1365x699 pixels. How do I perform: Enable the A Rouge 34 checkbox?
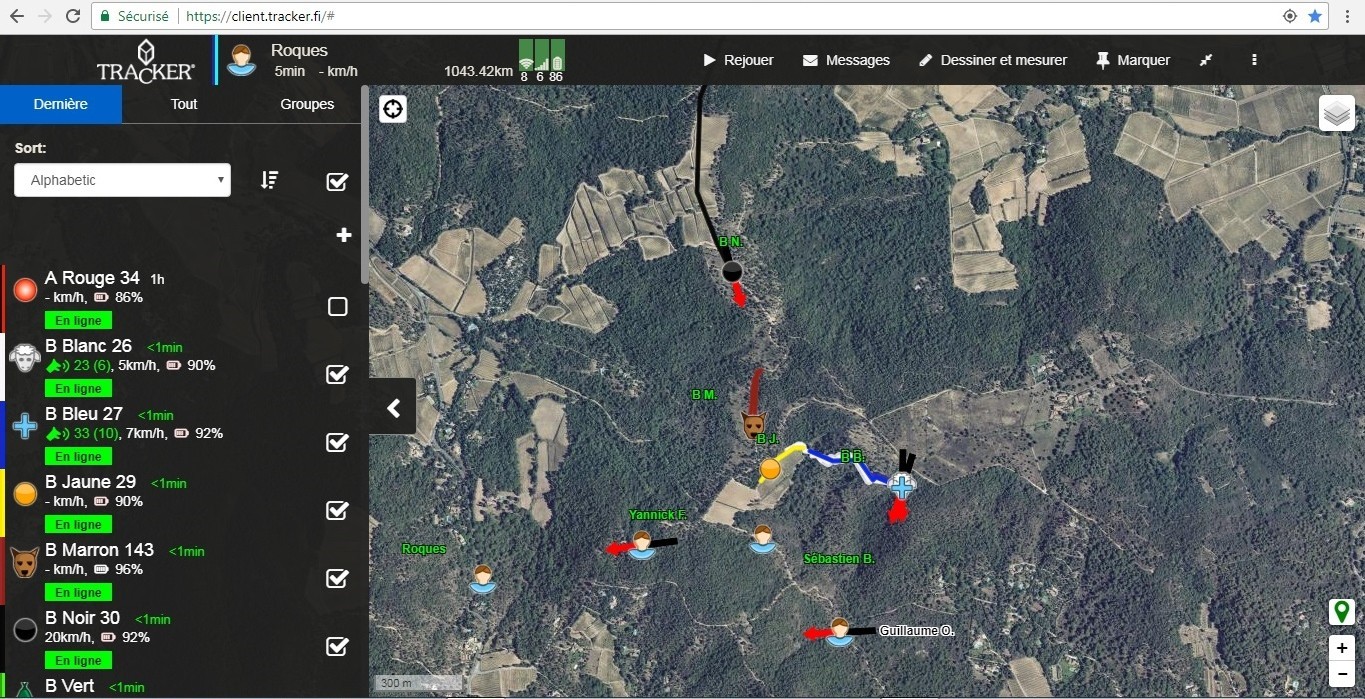pos(338,306)
